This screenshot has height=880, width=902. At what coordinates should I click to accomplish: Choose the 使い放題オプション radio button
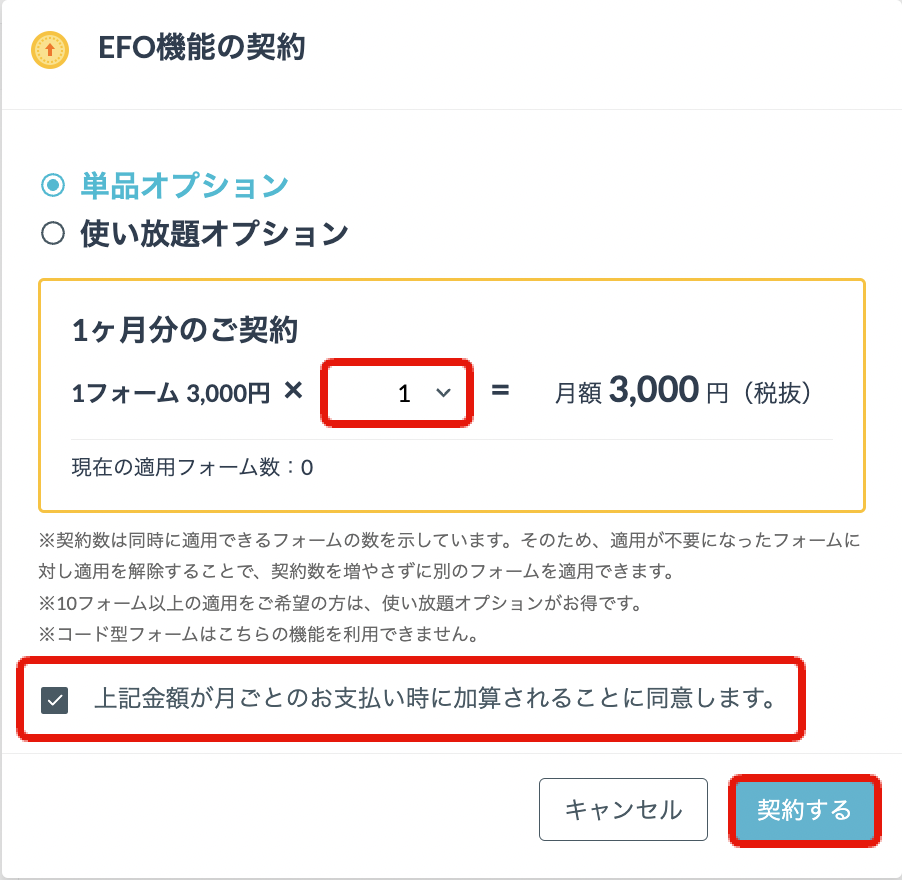[52, 234]
